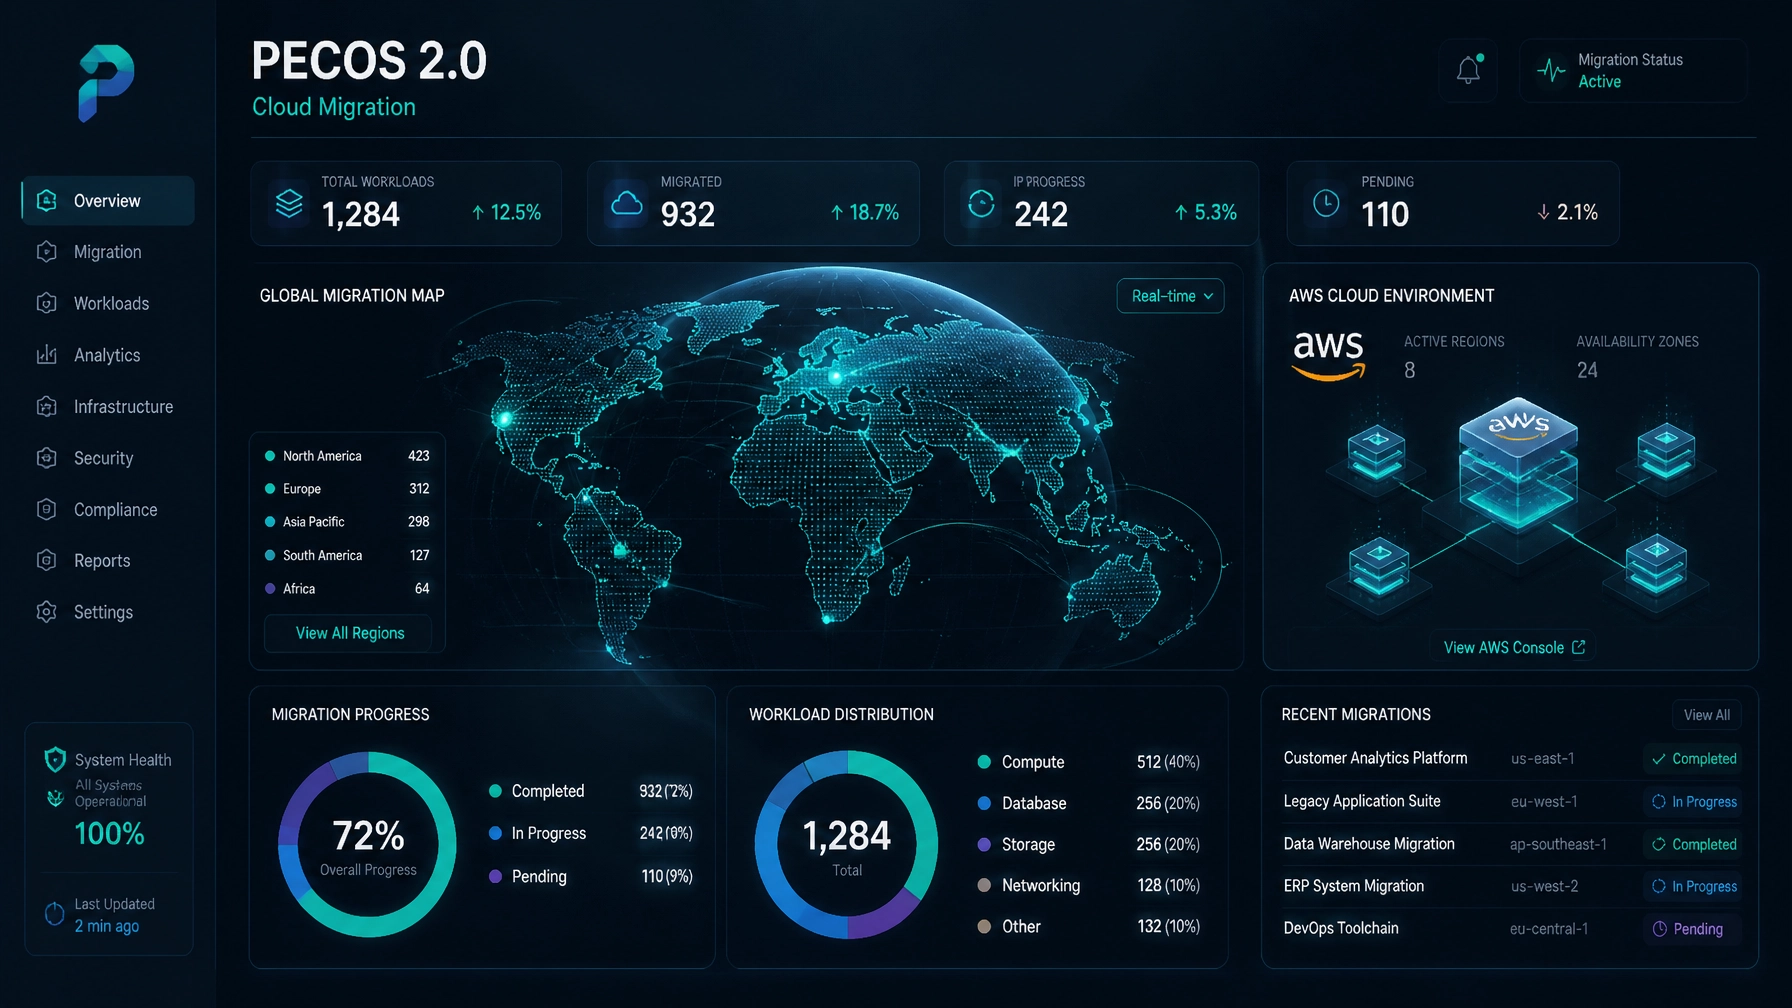This screenshot has width=1792, height=1008.
Task: Go to the Overview menu item
Action: 108,200
